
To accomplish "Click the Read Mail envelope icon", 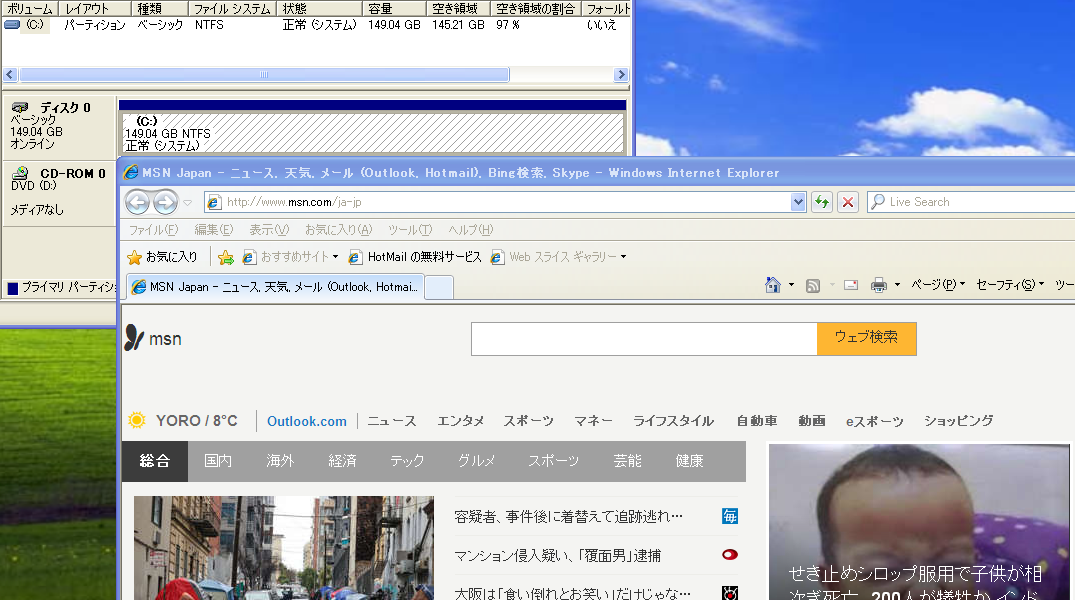I will point(851,285).
